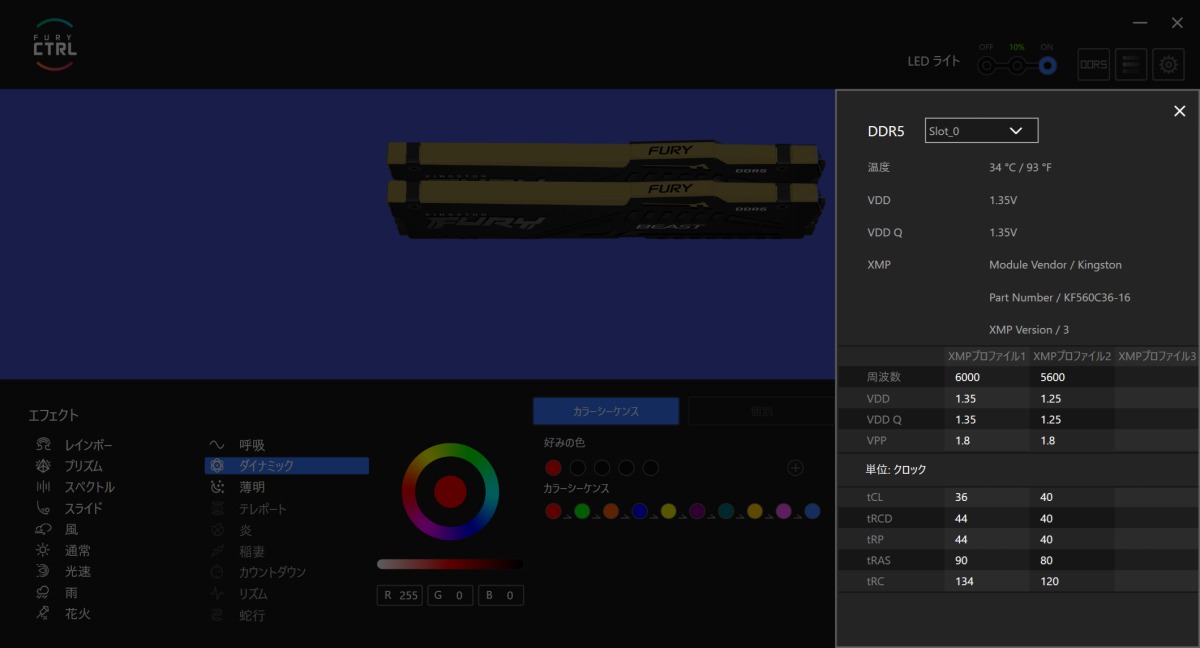
Task: Click the B value field
Action: [x=501, y=595]
